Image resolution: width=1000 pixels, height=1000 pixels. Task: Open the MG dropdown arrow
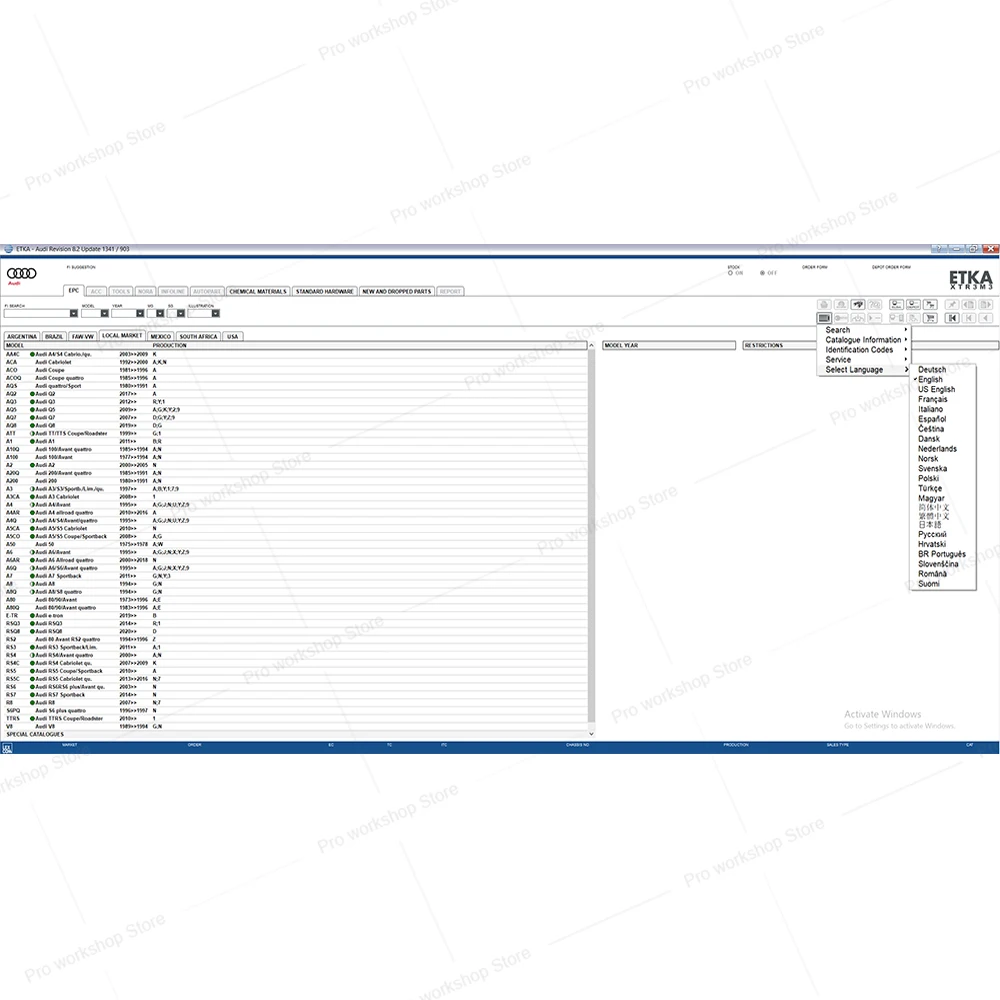[160, 314]
